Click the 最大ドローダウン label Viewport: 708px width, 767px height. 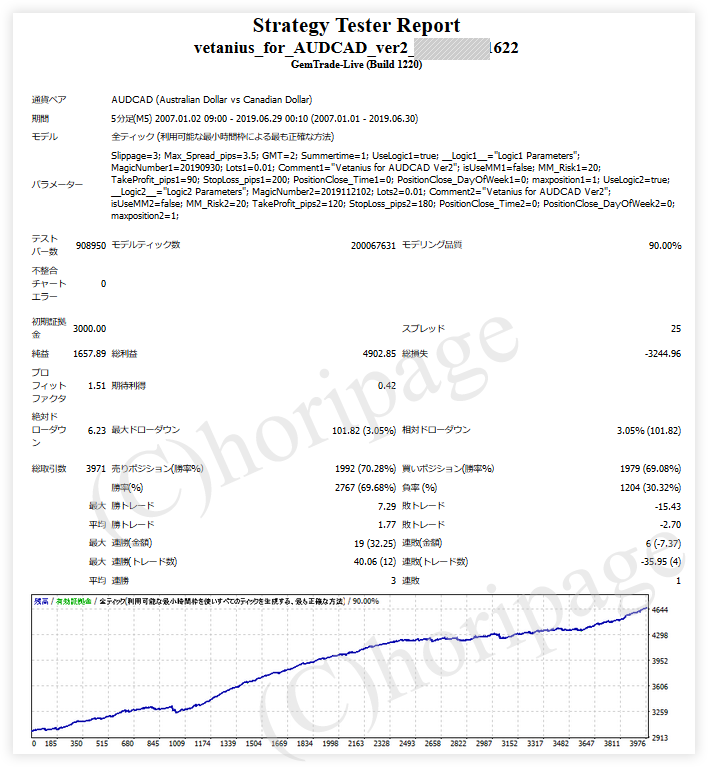146,430
